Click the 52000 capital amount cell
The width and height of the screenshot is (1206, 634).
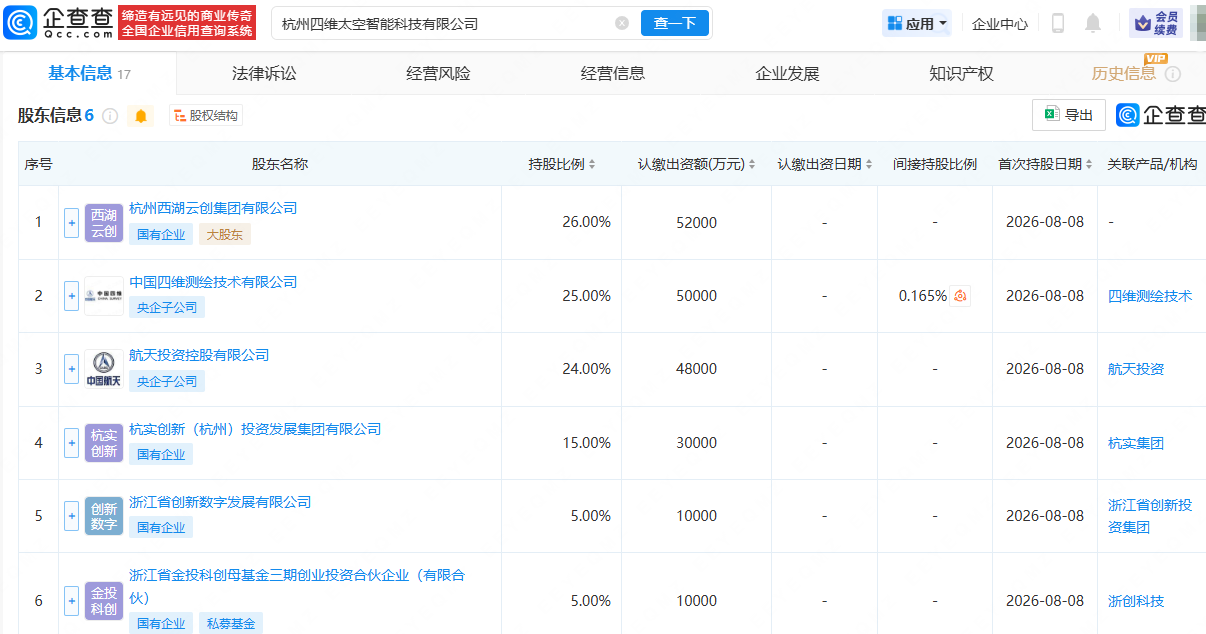pyautogui.click(x=697, y=222)
